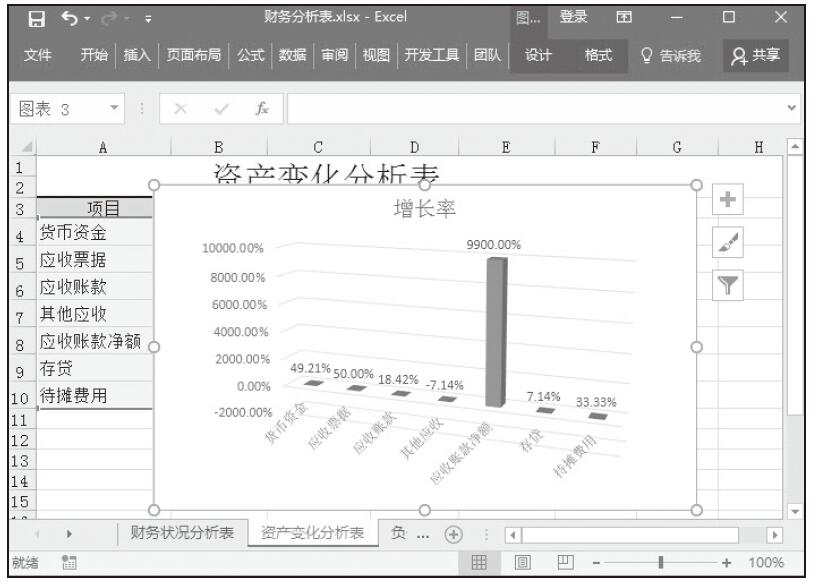Open the 插入 ribbon tab
Image resolution: width=813 pixels, height=583 pixels.
135,56
